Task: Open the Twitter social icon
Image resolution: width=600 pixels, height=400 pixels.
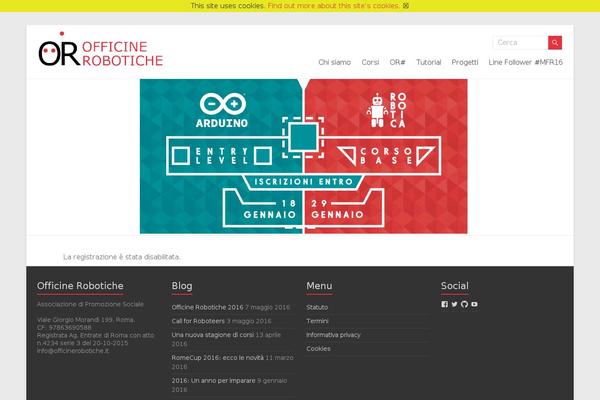Action: point(454,304)
